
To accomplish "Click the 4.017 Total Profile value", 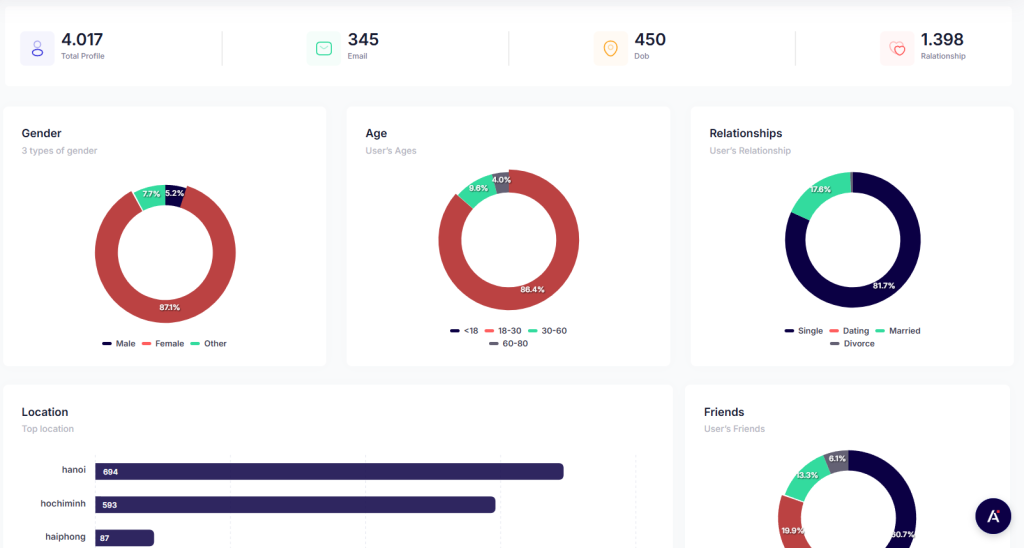I will click(82, 39).
